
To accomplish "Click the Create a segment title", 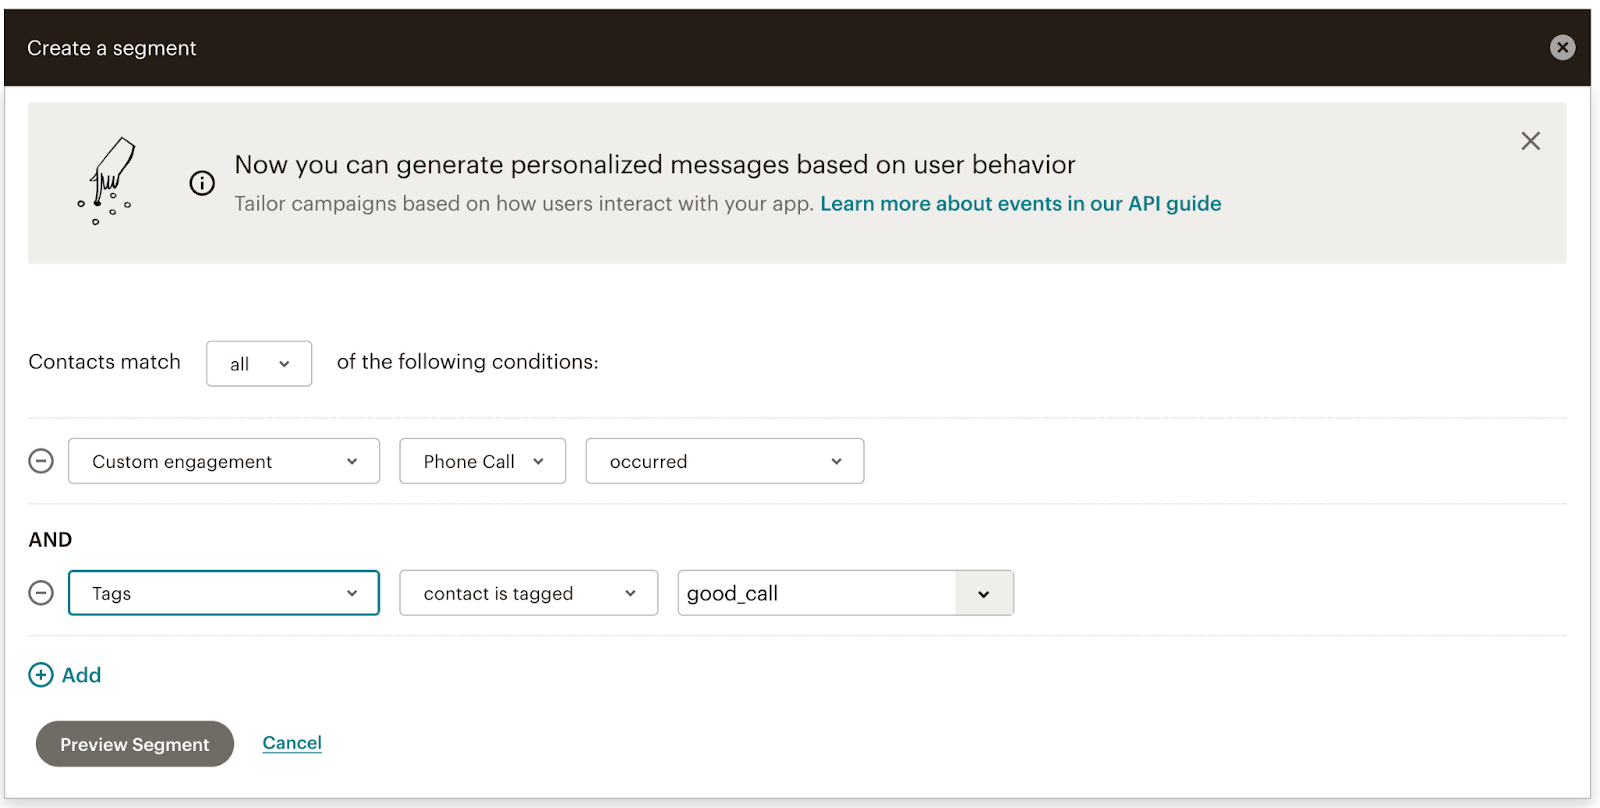I will (x=112, y=48).
